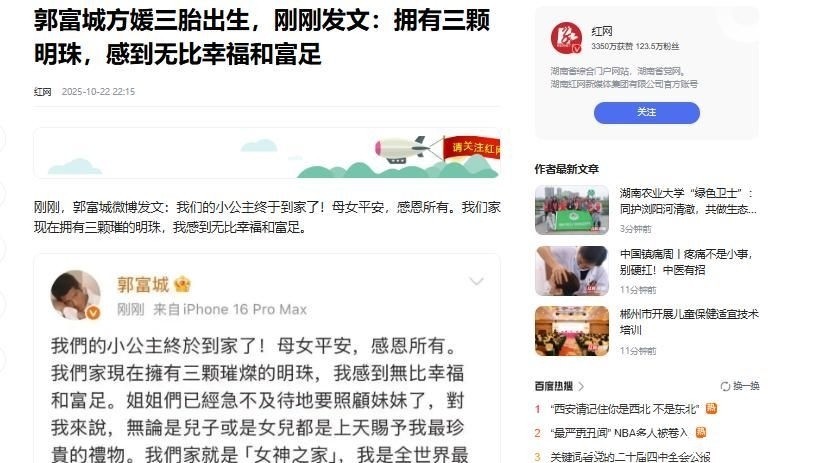Click the 换一换 refresh icon
The image size is (830, 463).
point(725,386)
